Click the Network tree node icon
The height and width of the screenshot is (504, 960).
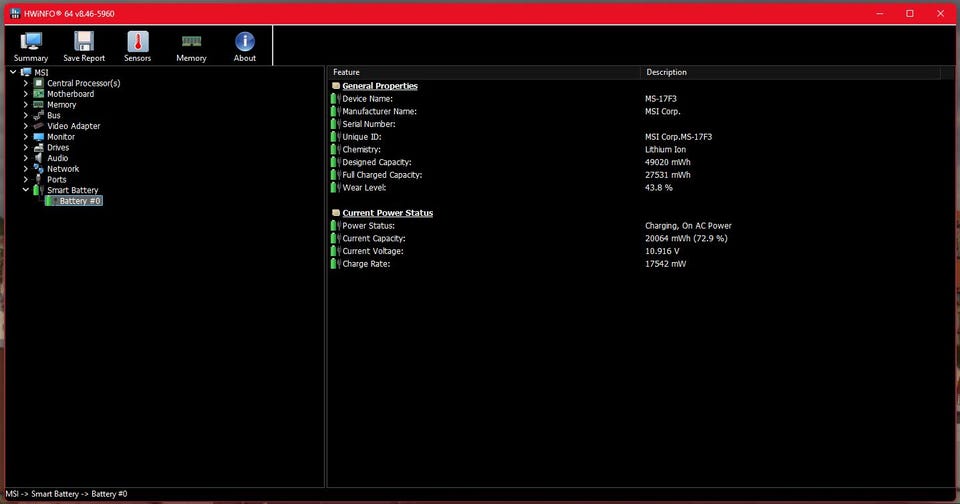point(39,168)
